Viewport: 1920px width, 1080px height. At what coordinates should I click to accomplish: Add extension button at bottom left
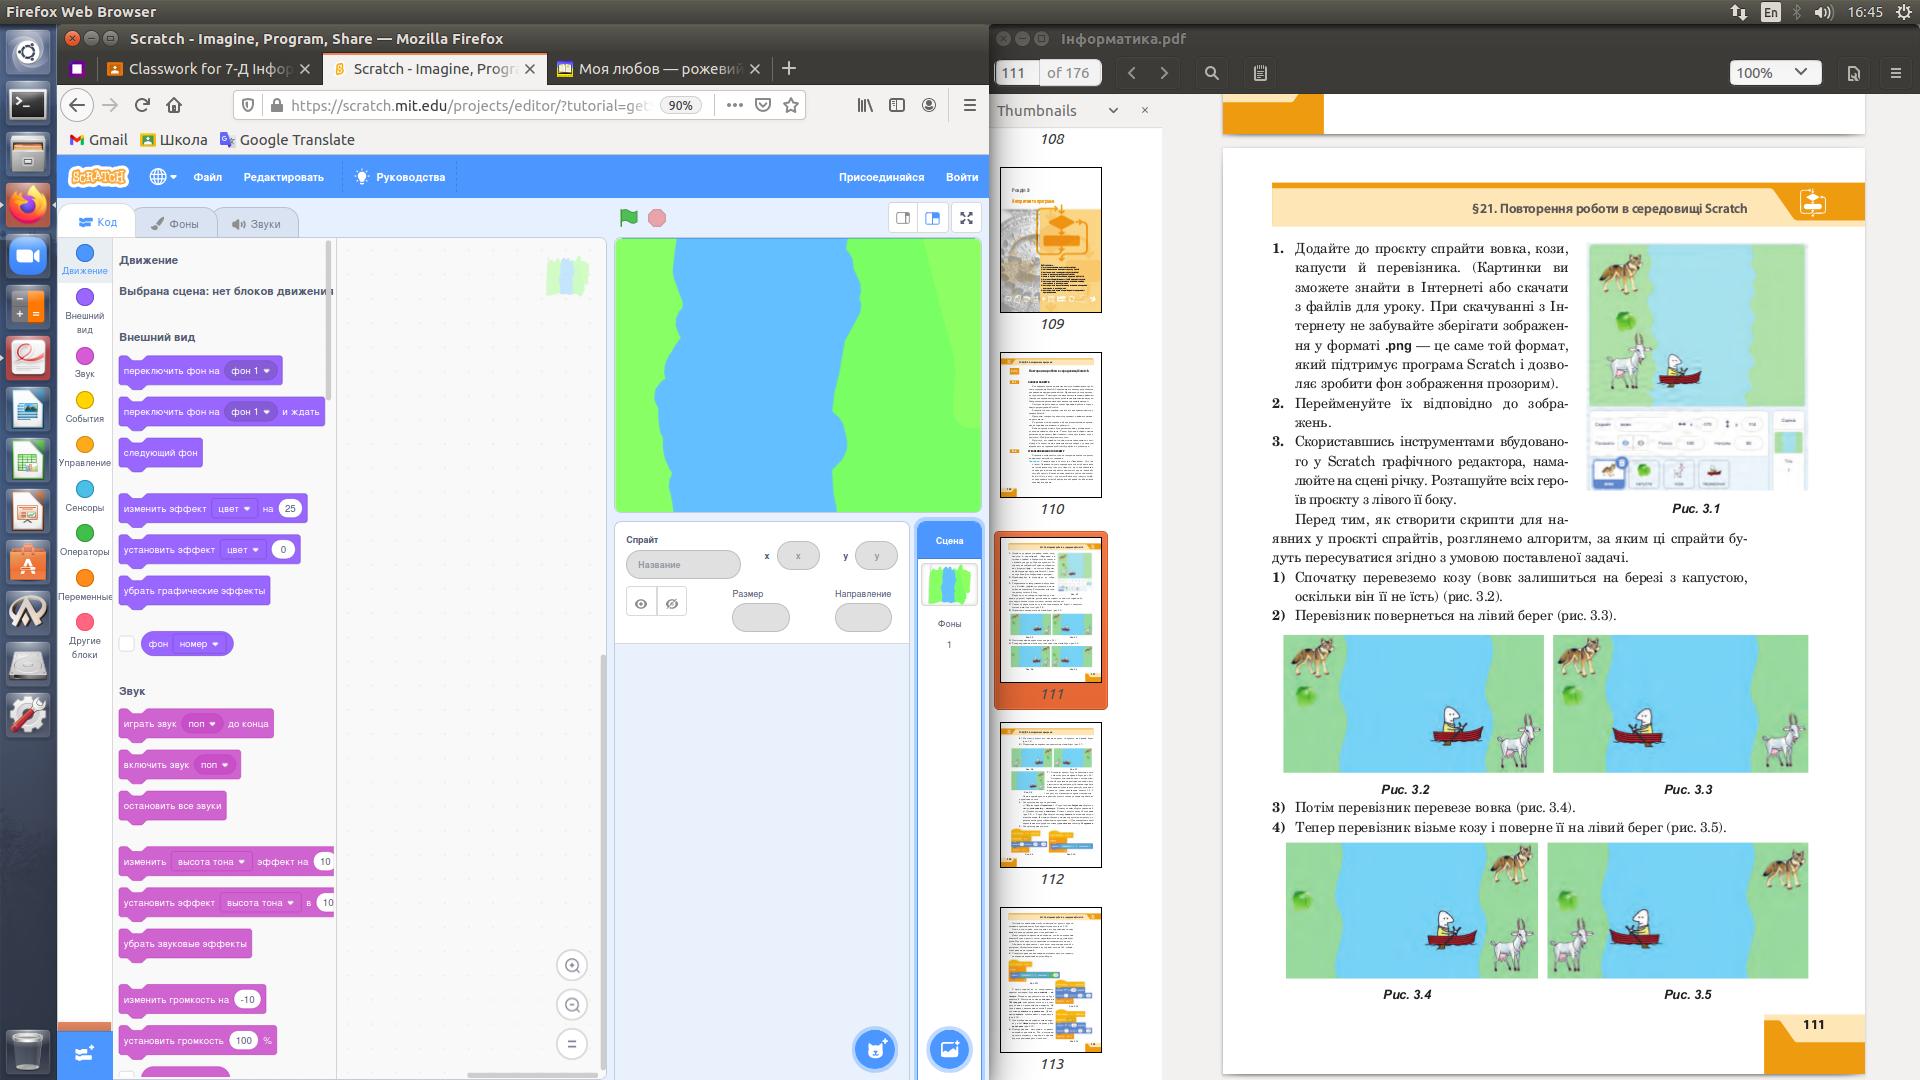[x=84, y=1052]
